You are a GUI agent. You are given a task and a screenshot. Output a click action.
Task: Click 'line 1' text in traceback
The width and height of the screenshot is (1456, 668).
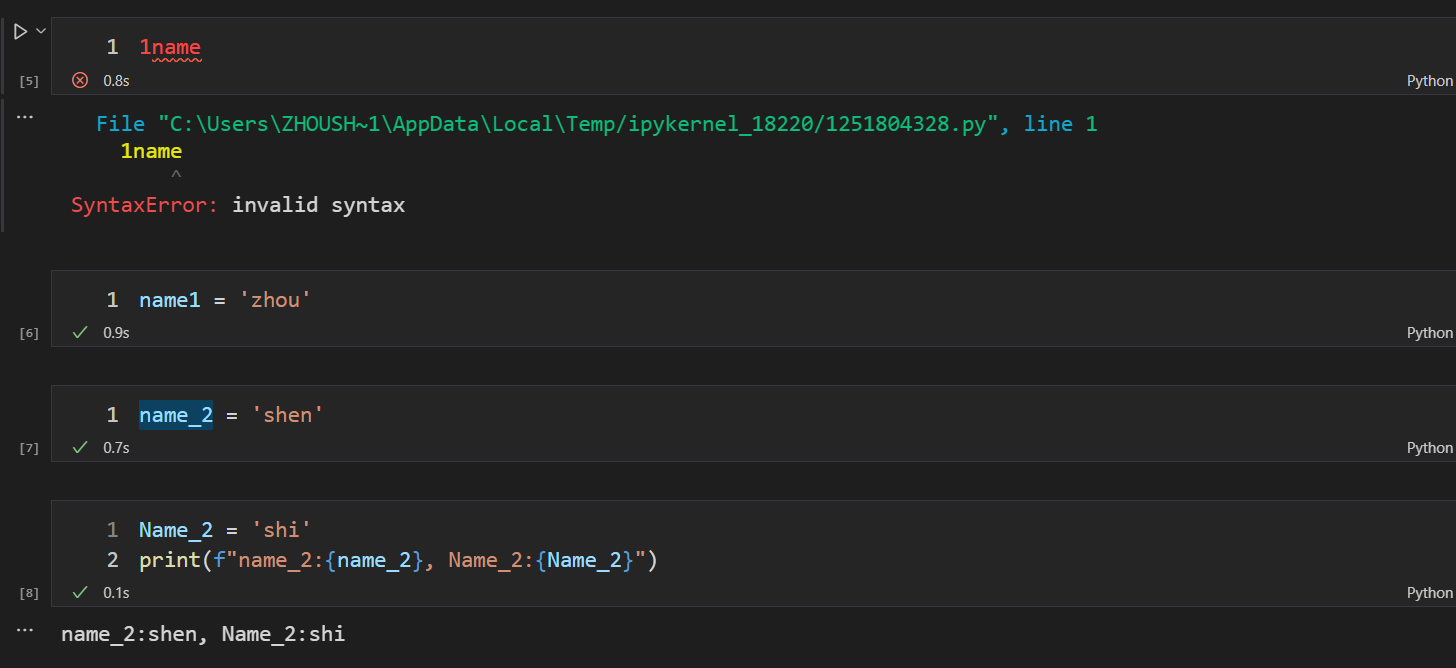tap(1060, 124)
